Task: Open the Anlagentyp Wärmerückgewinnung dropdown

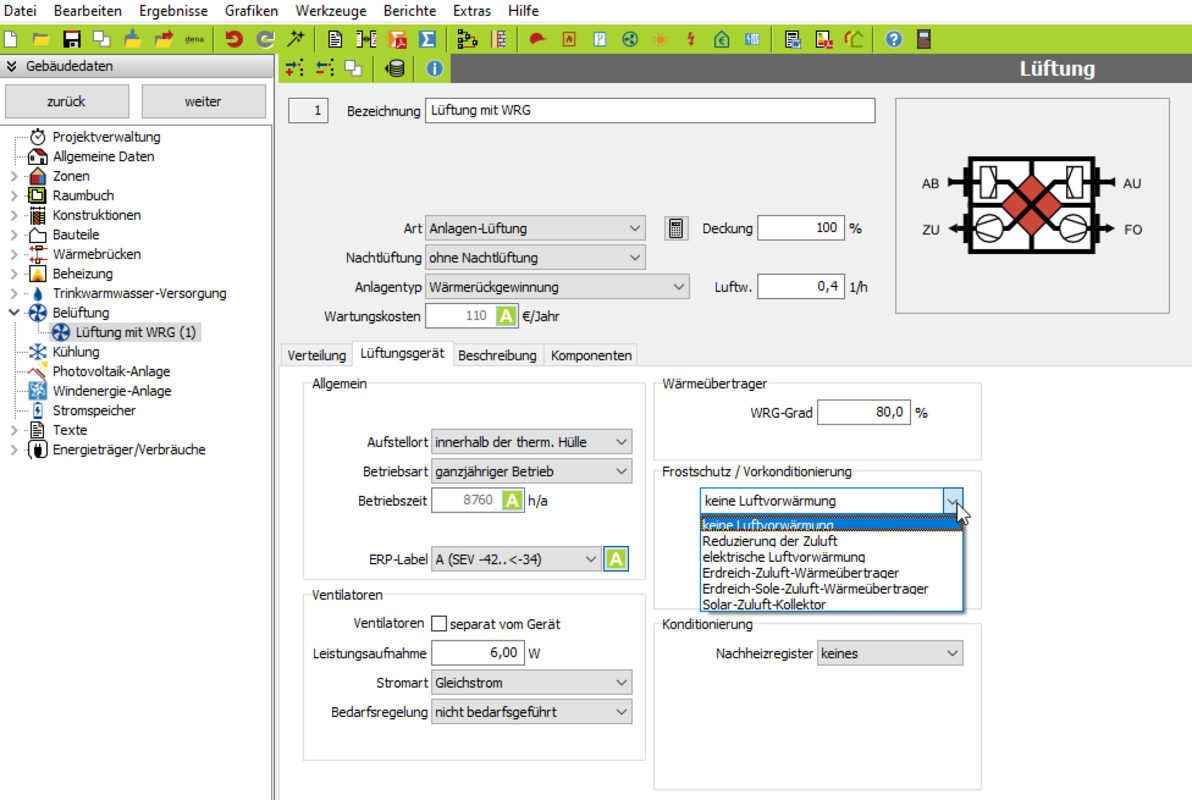Action: [557, 287]
